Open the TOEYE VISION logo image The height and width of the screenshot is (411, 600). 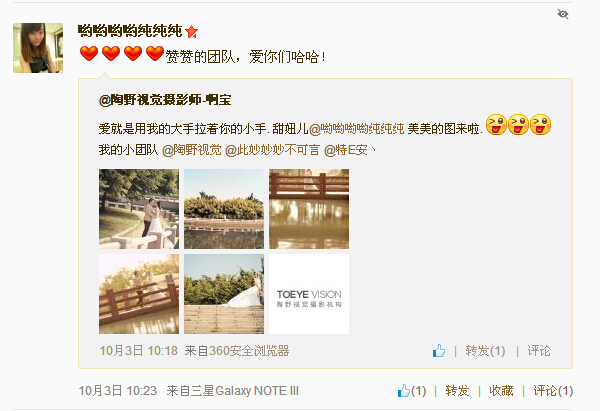309,294
